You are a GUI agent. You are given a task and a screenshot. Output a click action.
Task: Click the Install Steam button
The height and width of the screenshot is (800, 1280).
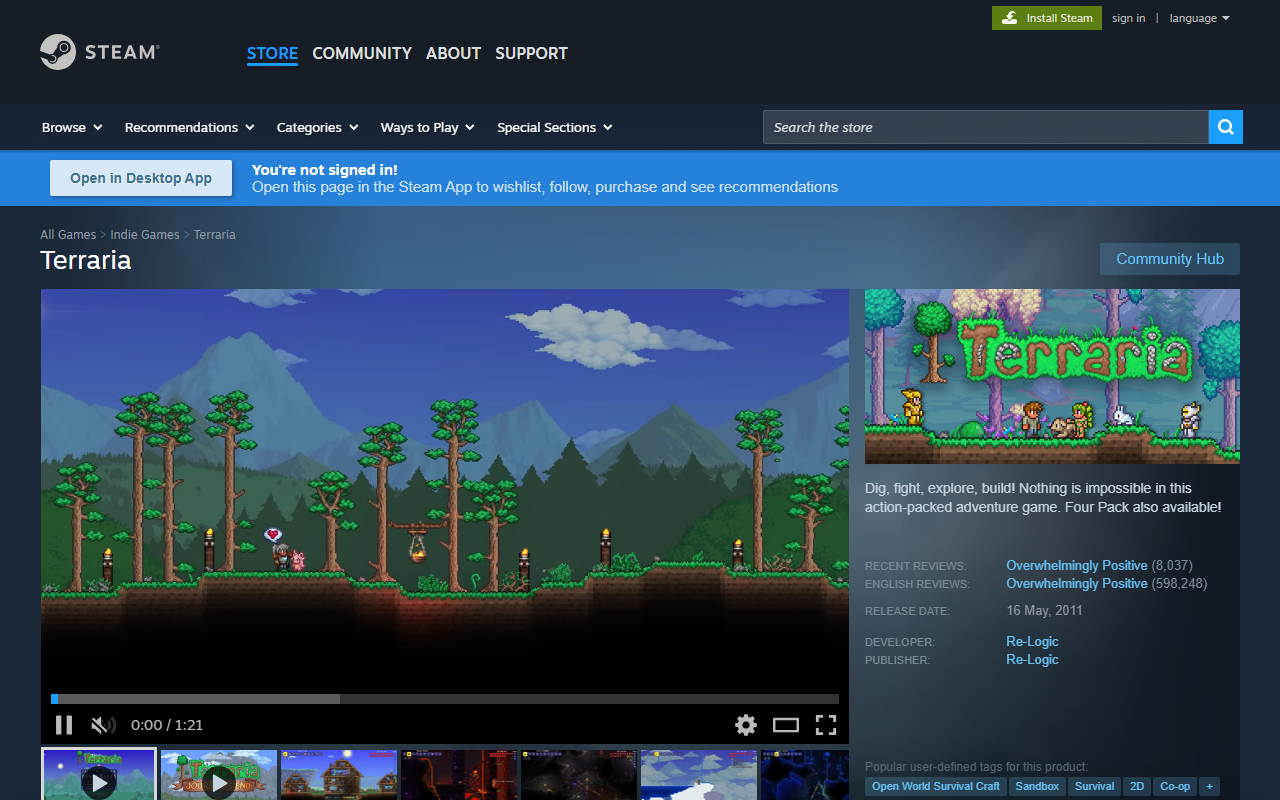click(x=1047, y=18)
